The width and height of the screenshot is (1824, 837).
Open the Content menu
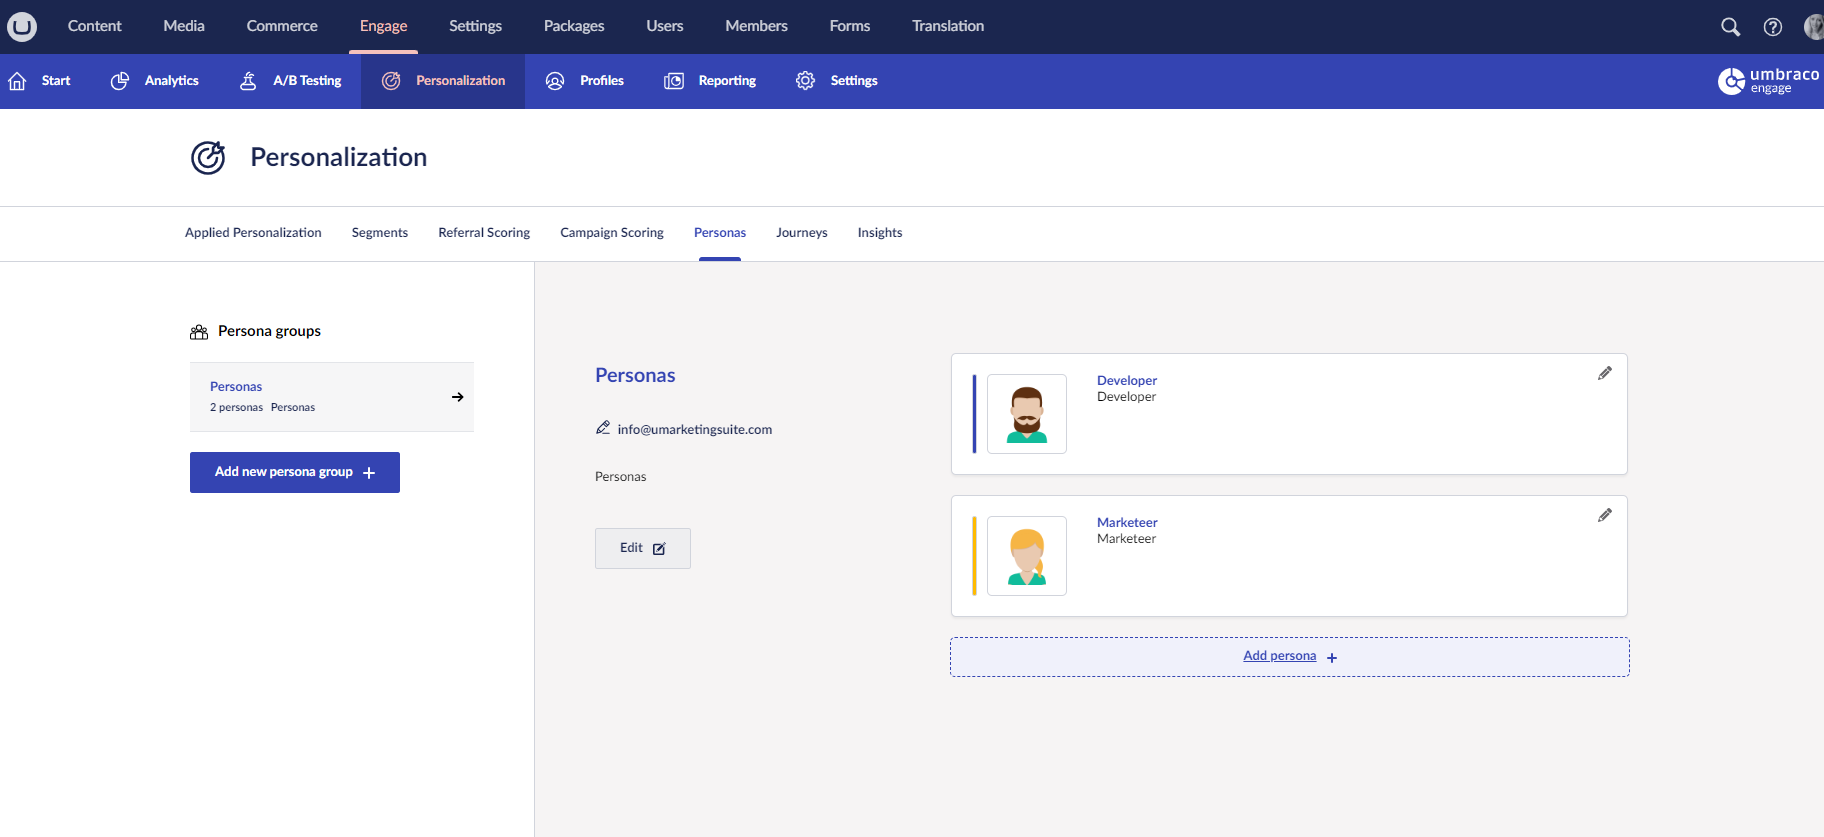(x=94, y=26)
